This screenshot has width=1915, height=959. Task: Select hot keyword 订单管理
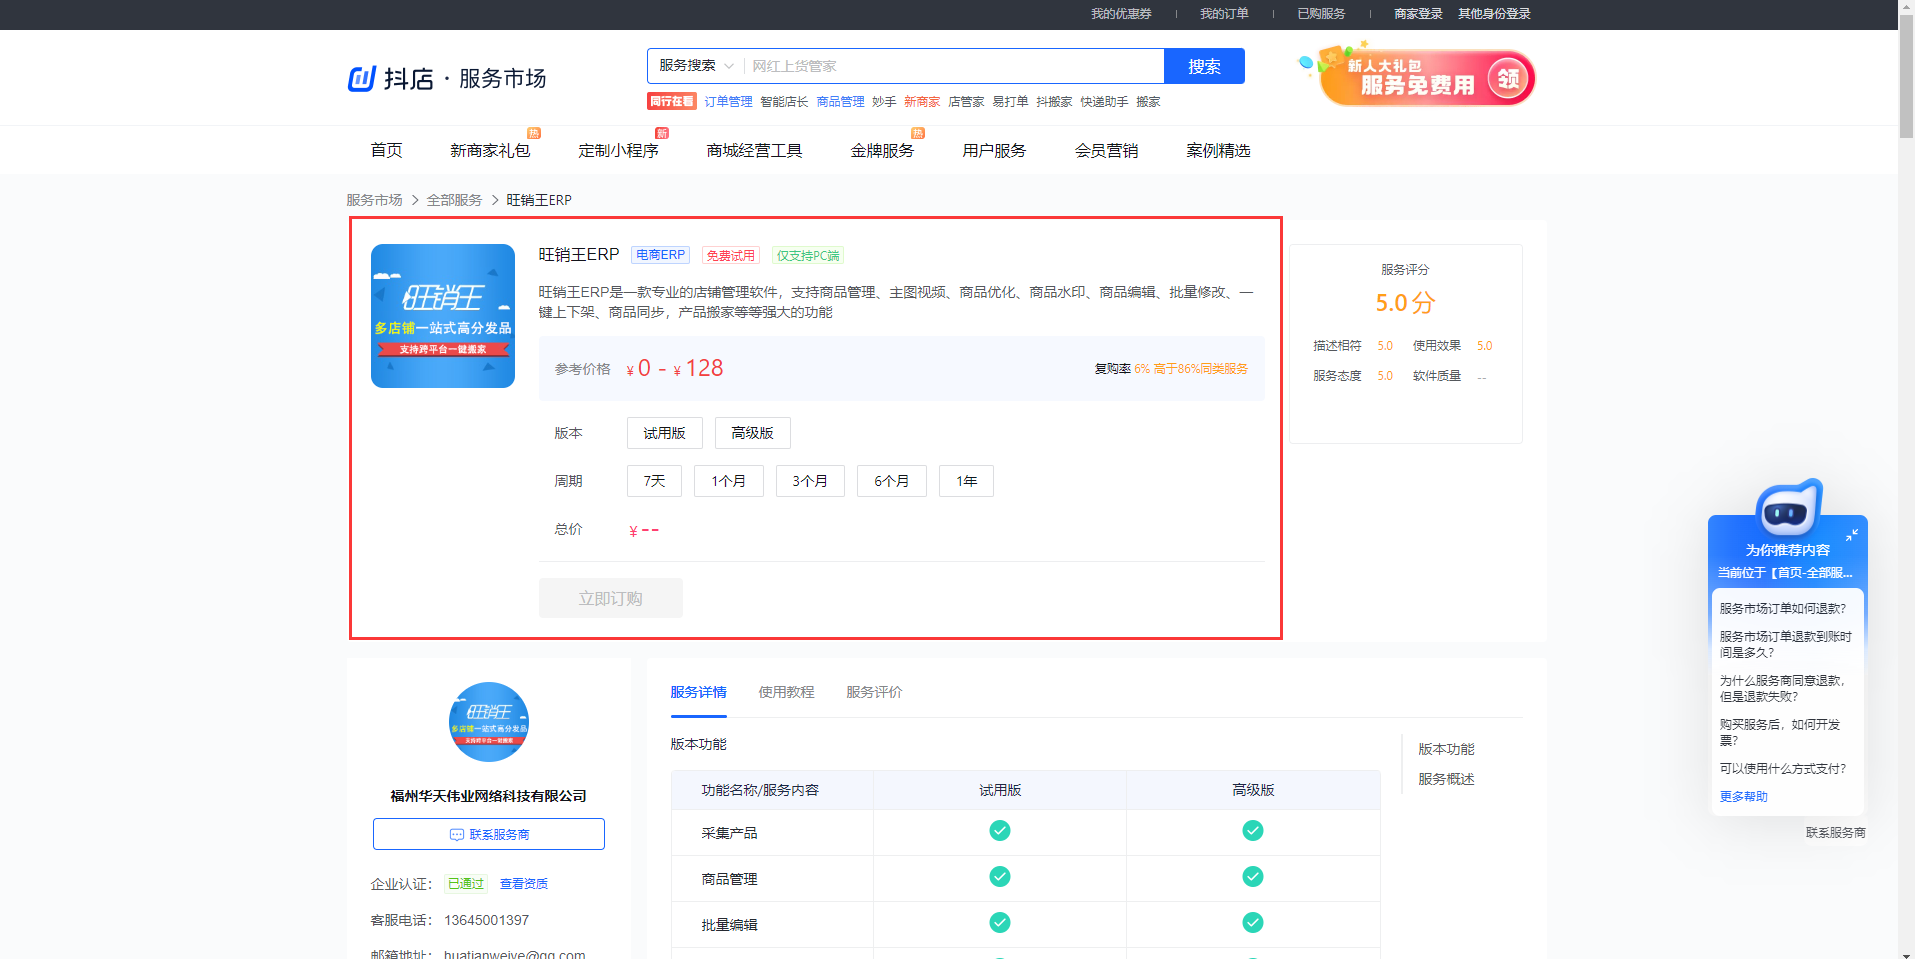tap(728, 102)
